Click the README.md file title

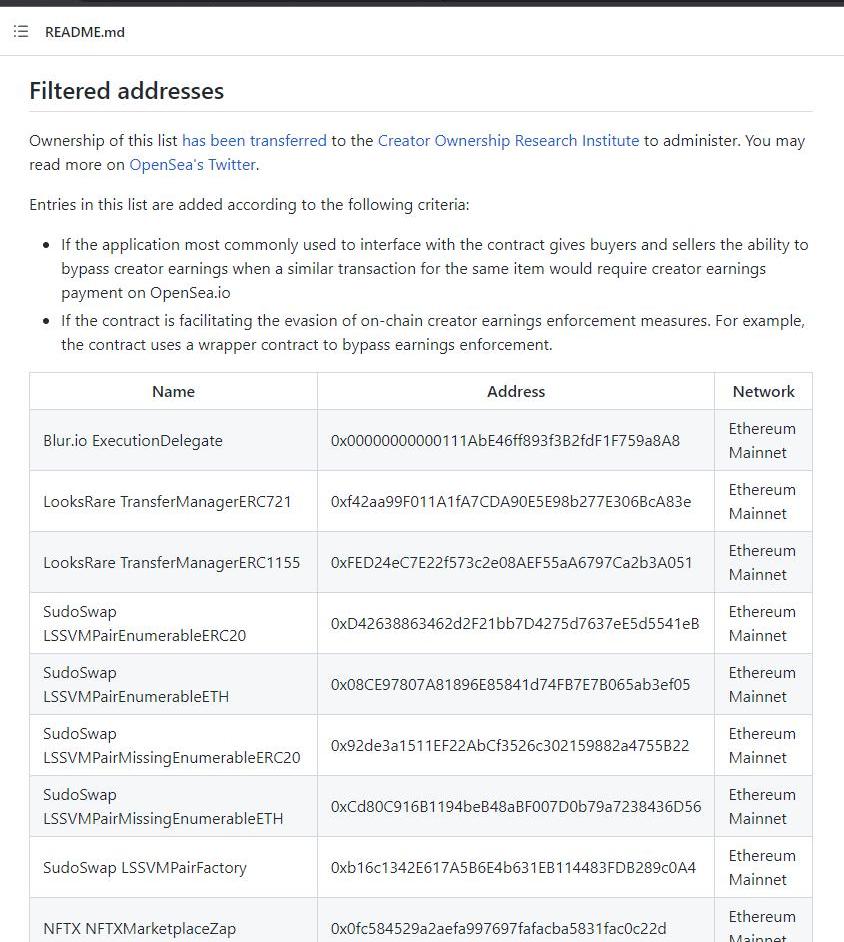coord(85,32)
